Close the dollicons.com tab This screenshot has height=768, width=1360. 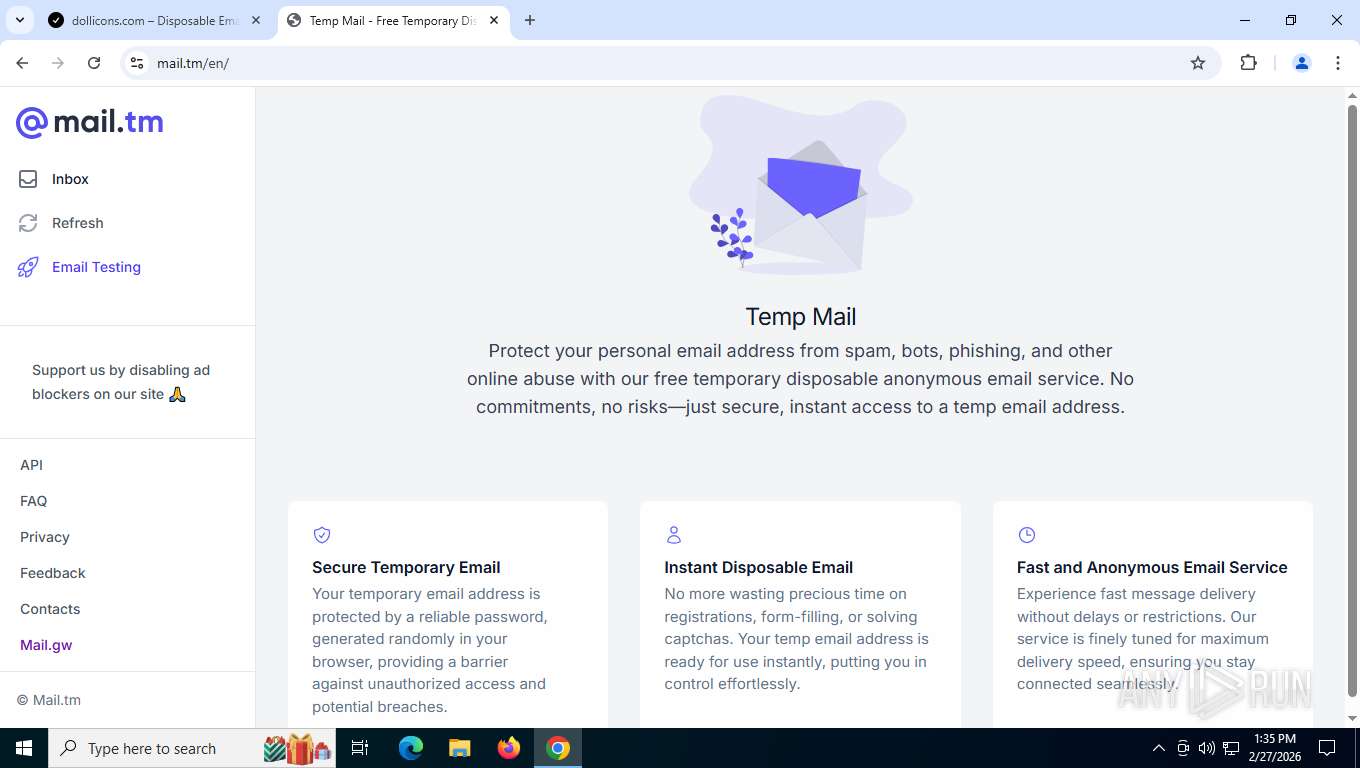(x=256, y=20)
